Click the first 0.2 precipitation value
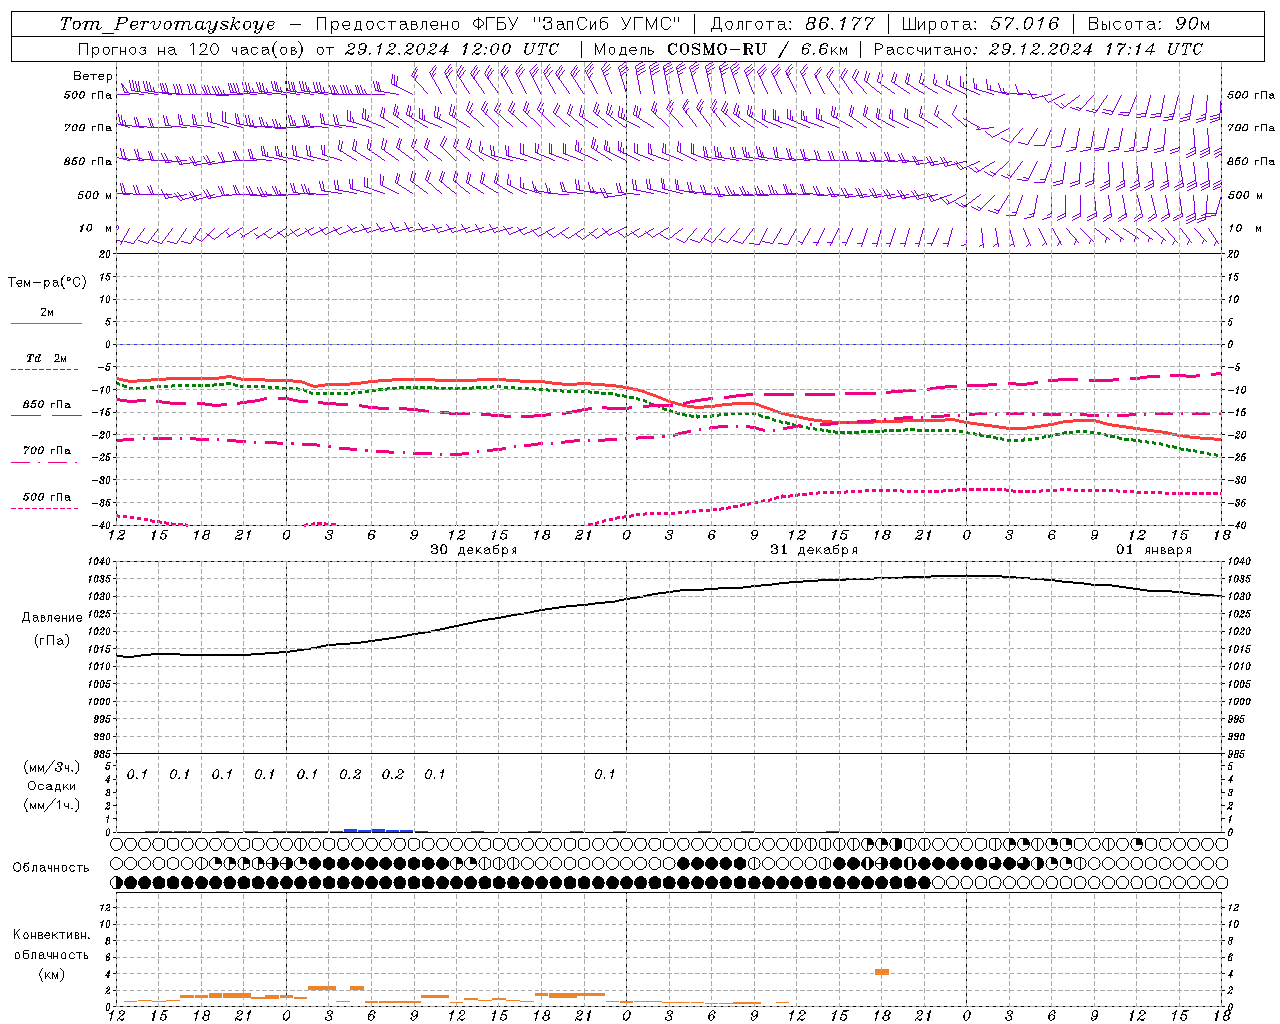 (x=350, y=774)
